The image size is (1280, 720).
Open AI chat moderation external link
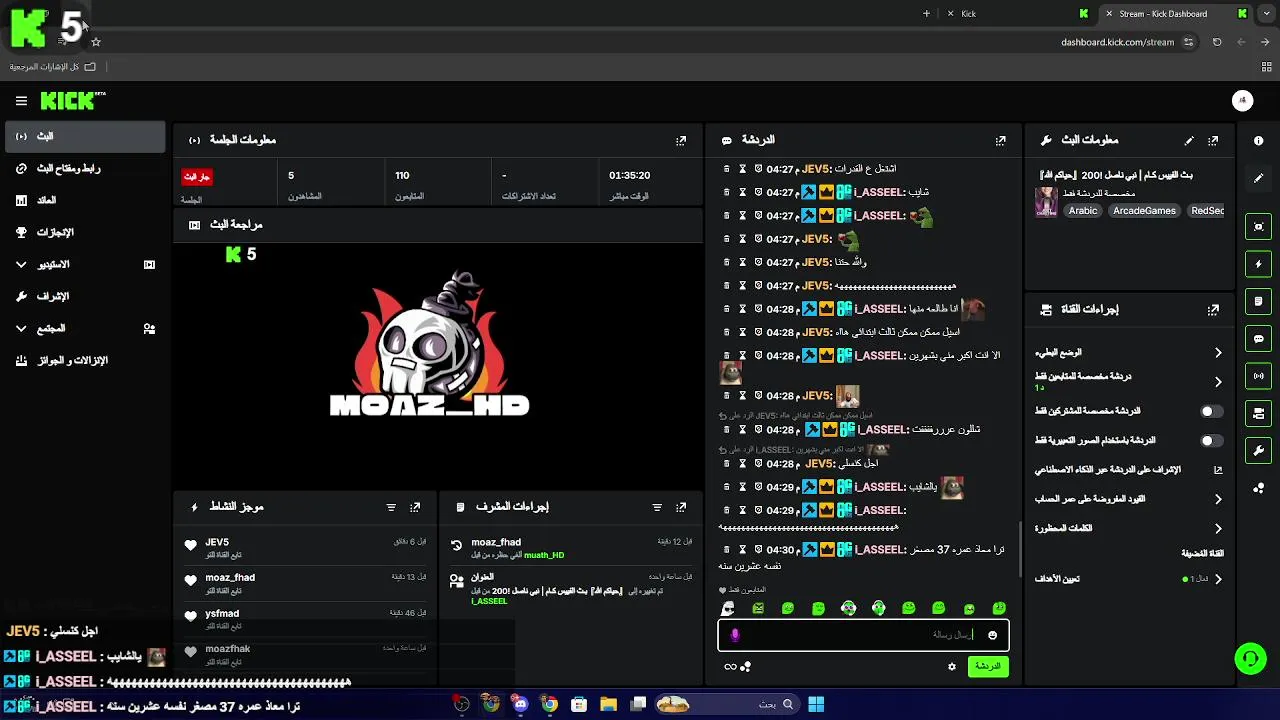coord(1218,470)
